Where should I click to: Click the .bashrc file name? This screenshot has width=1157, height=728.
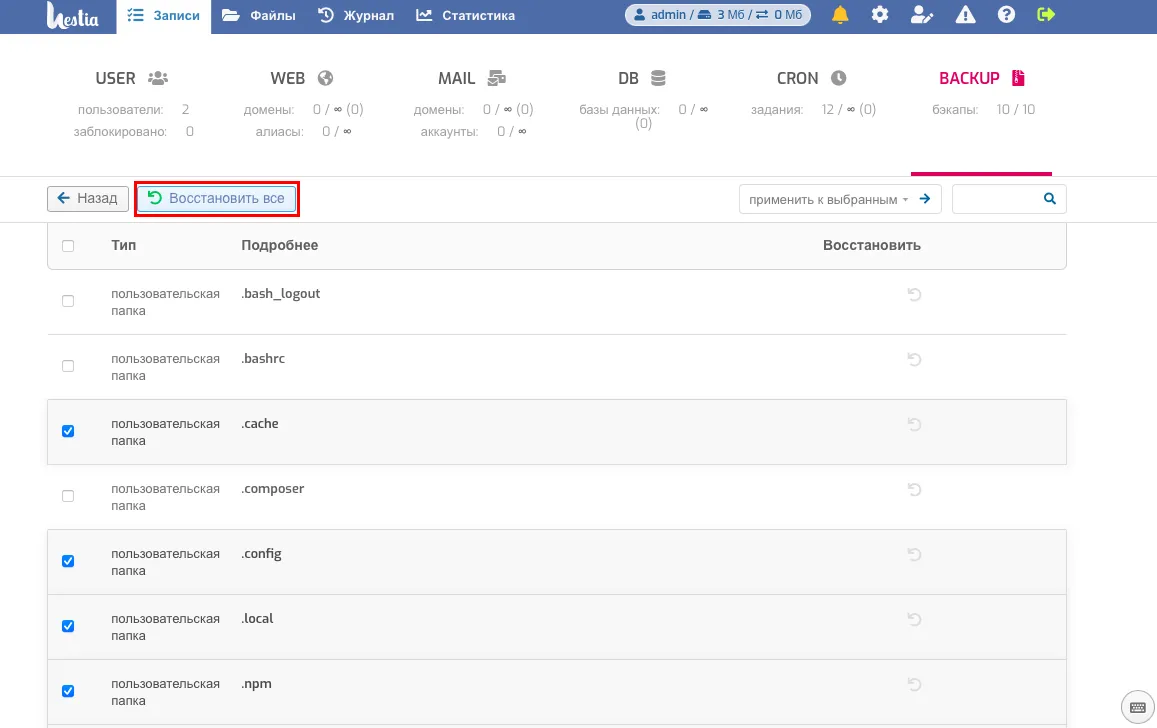(263, 358)
